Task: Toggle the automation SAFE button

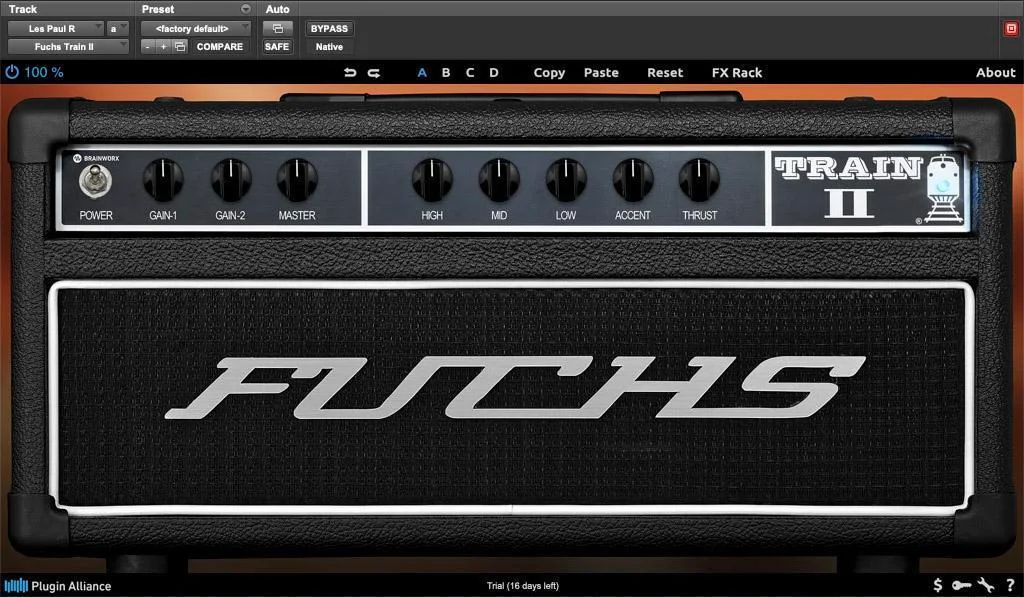Action: [x=277, y=46]
